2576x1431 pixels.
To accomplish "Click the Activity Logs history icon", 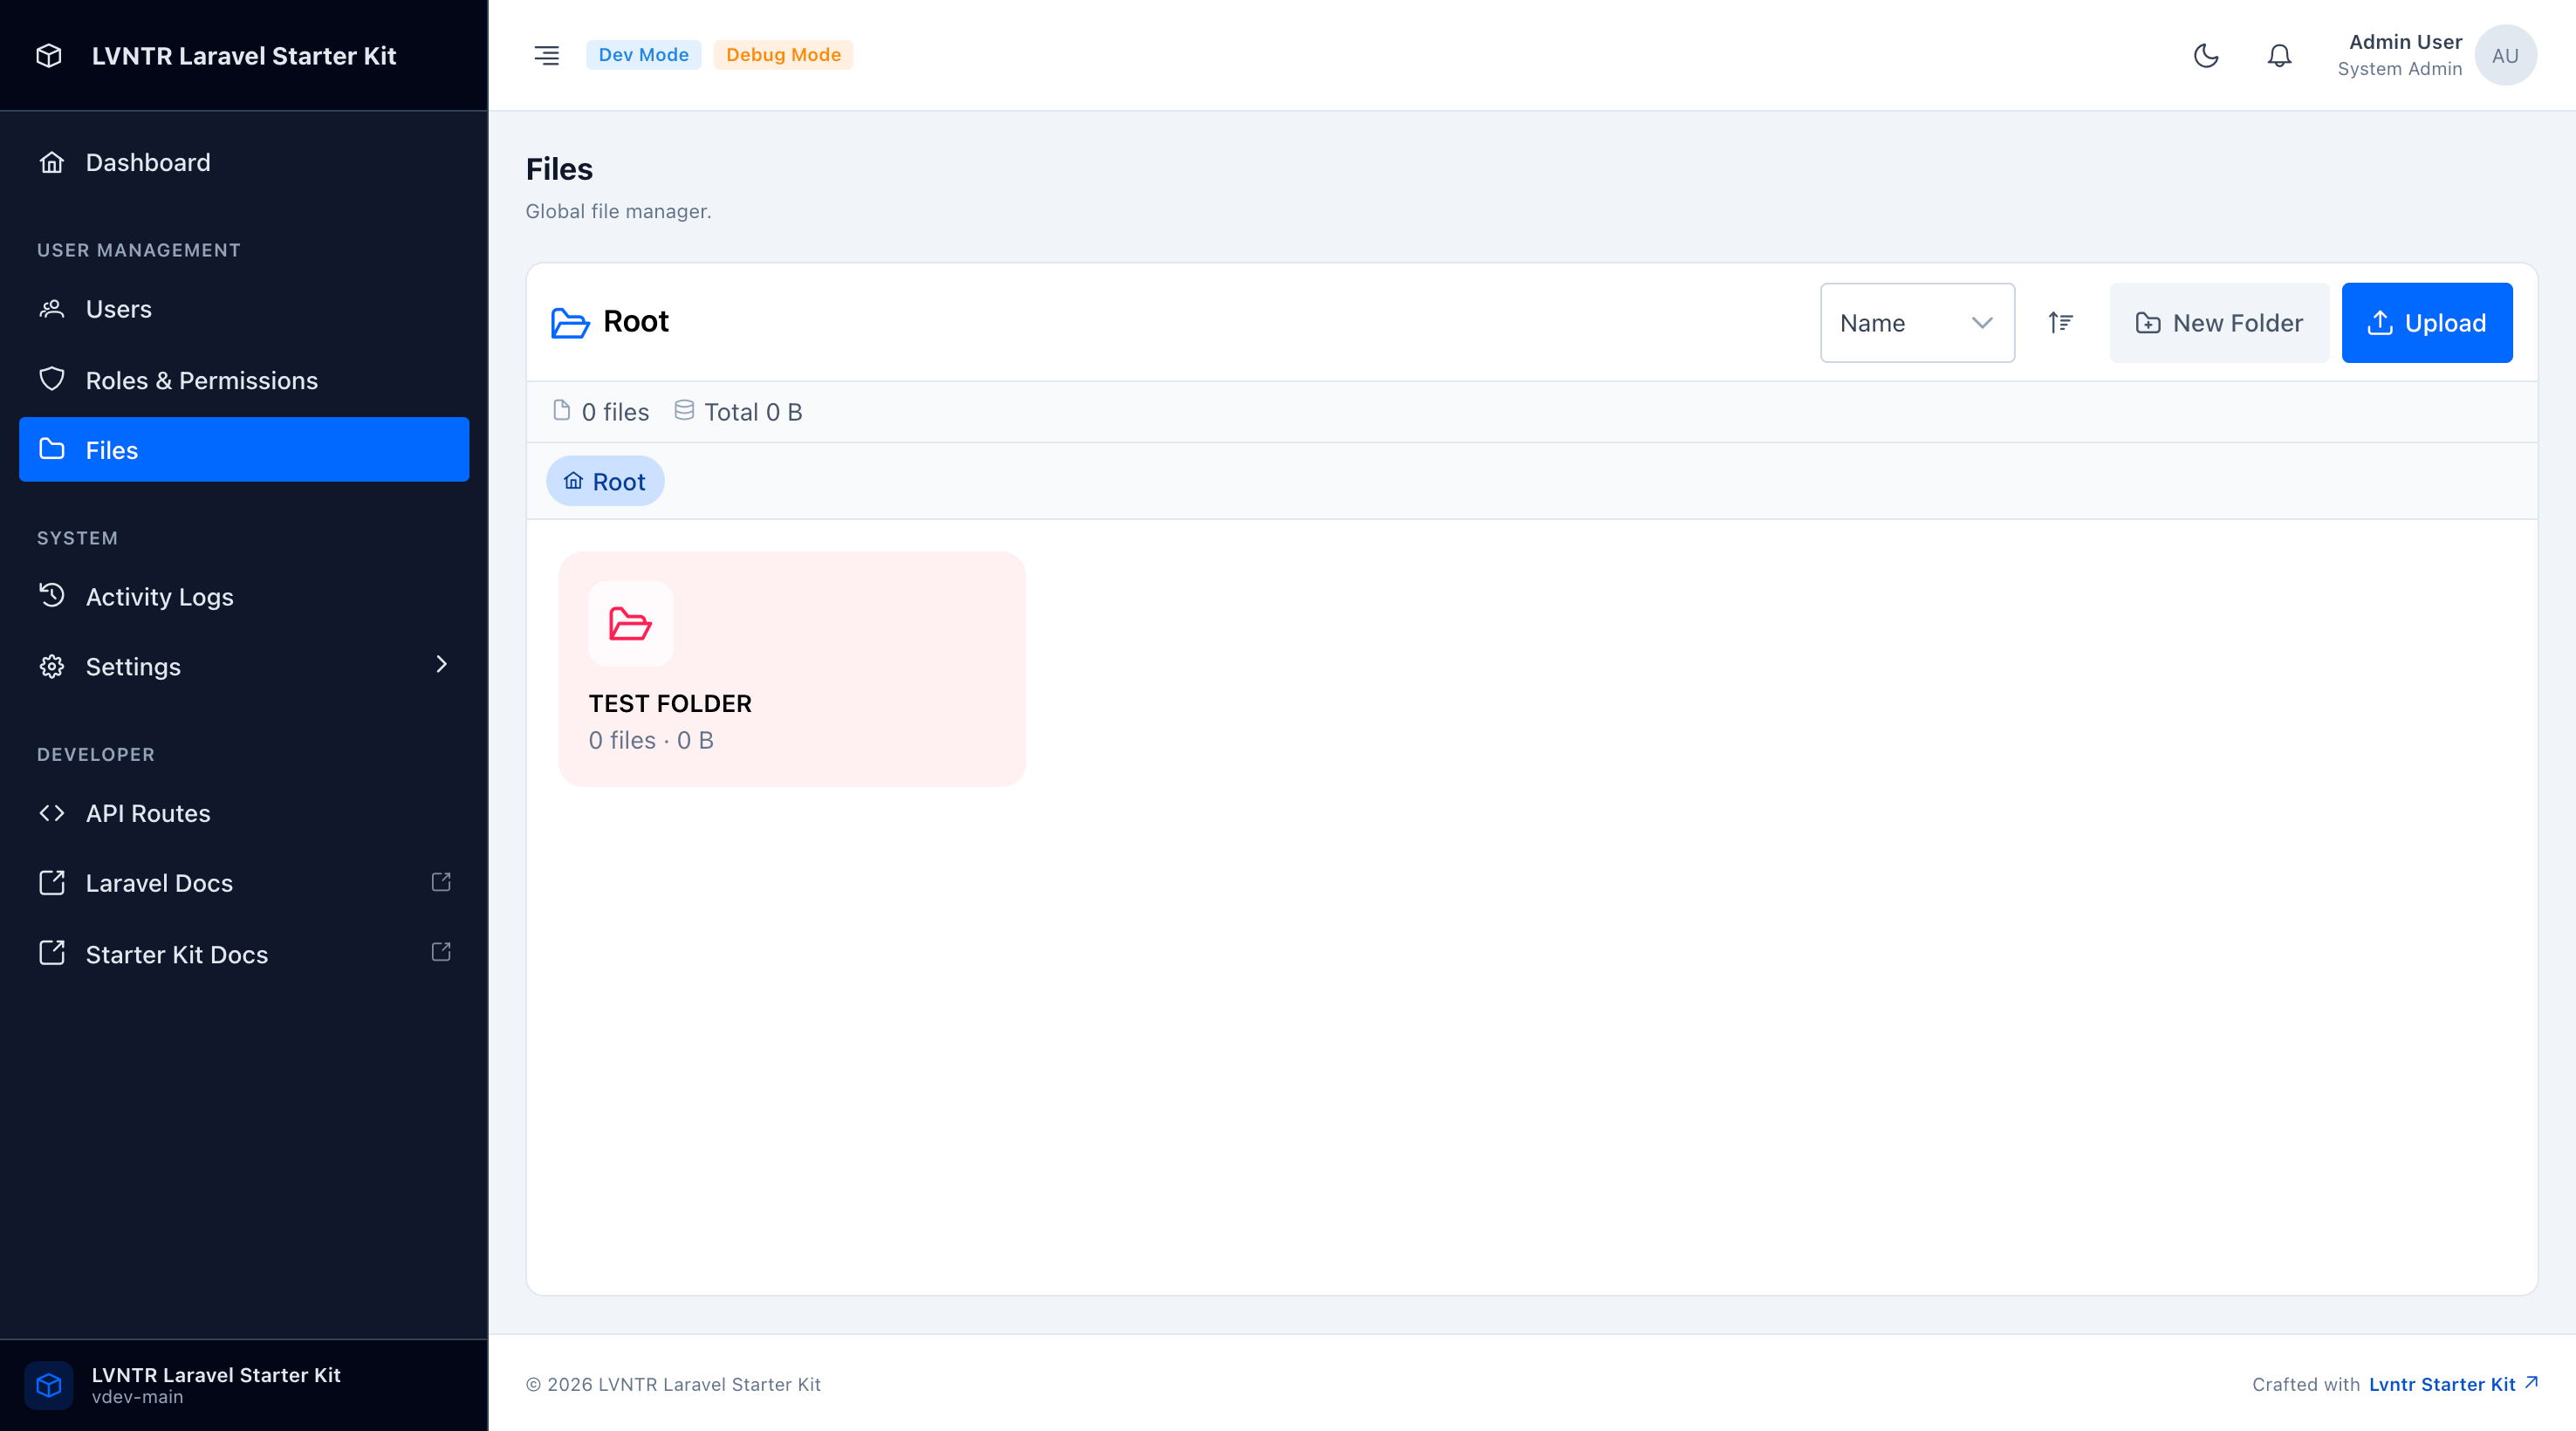I will 52,595.
